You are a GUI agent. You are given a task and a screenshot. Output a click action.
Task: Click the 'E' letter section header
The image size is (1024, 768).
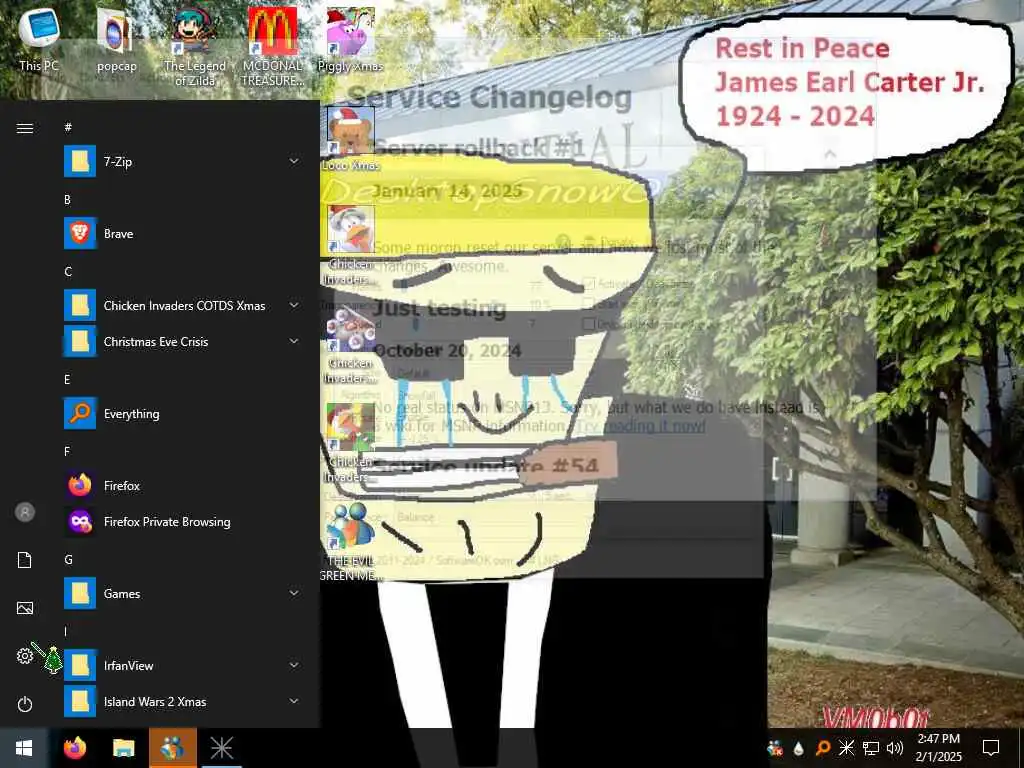(67, 380)
